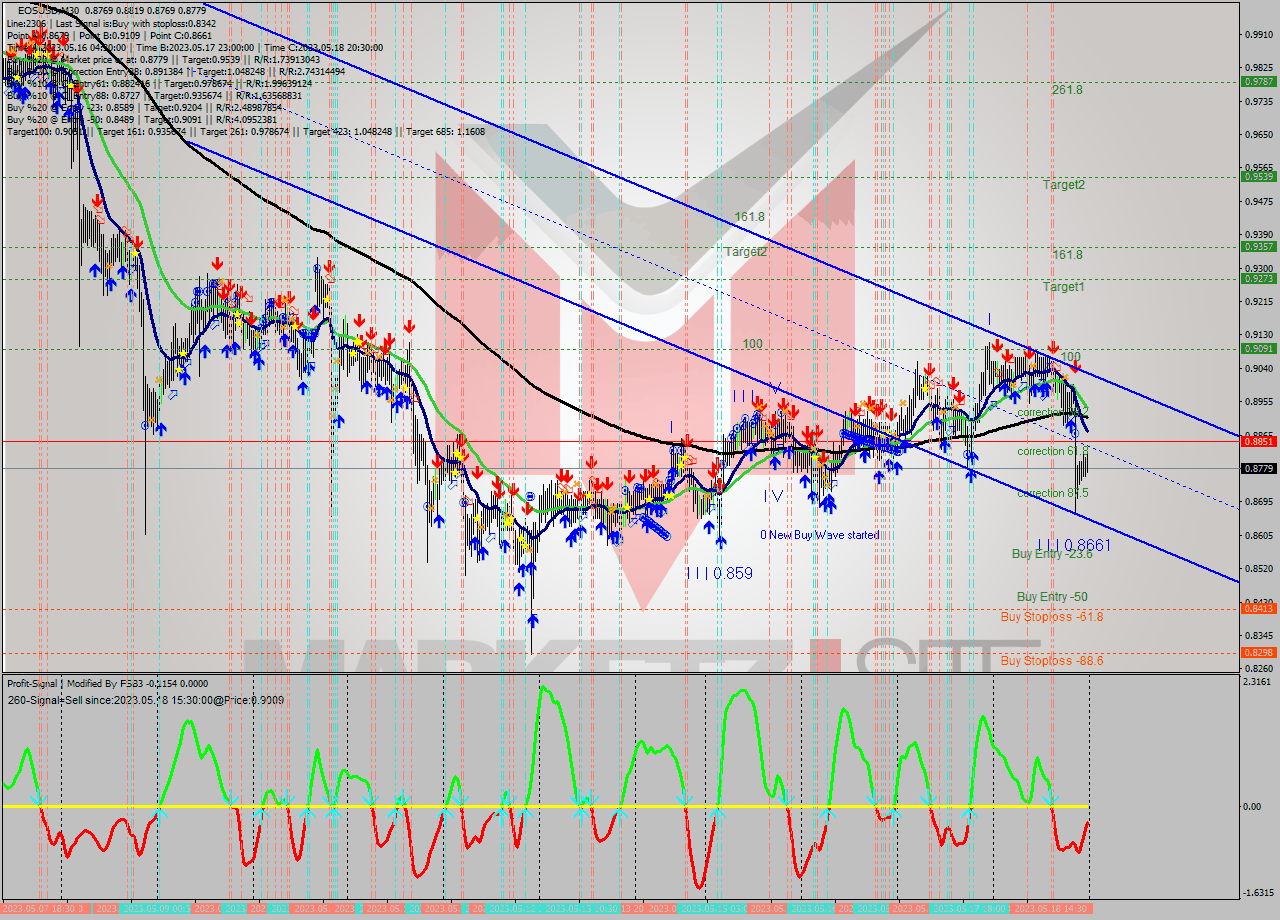The image size is (1280, 920).
Task: Click the 0.9650 price axis value
Action: (x=1257, y=134)
